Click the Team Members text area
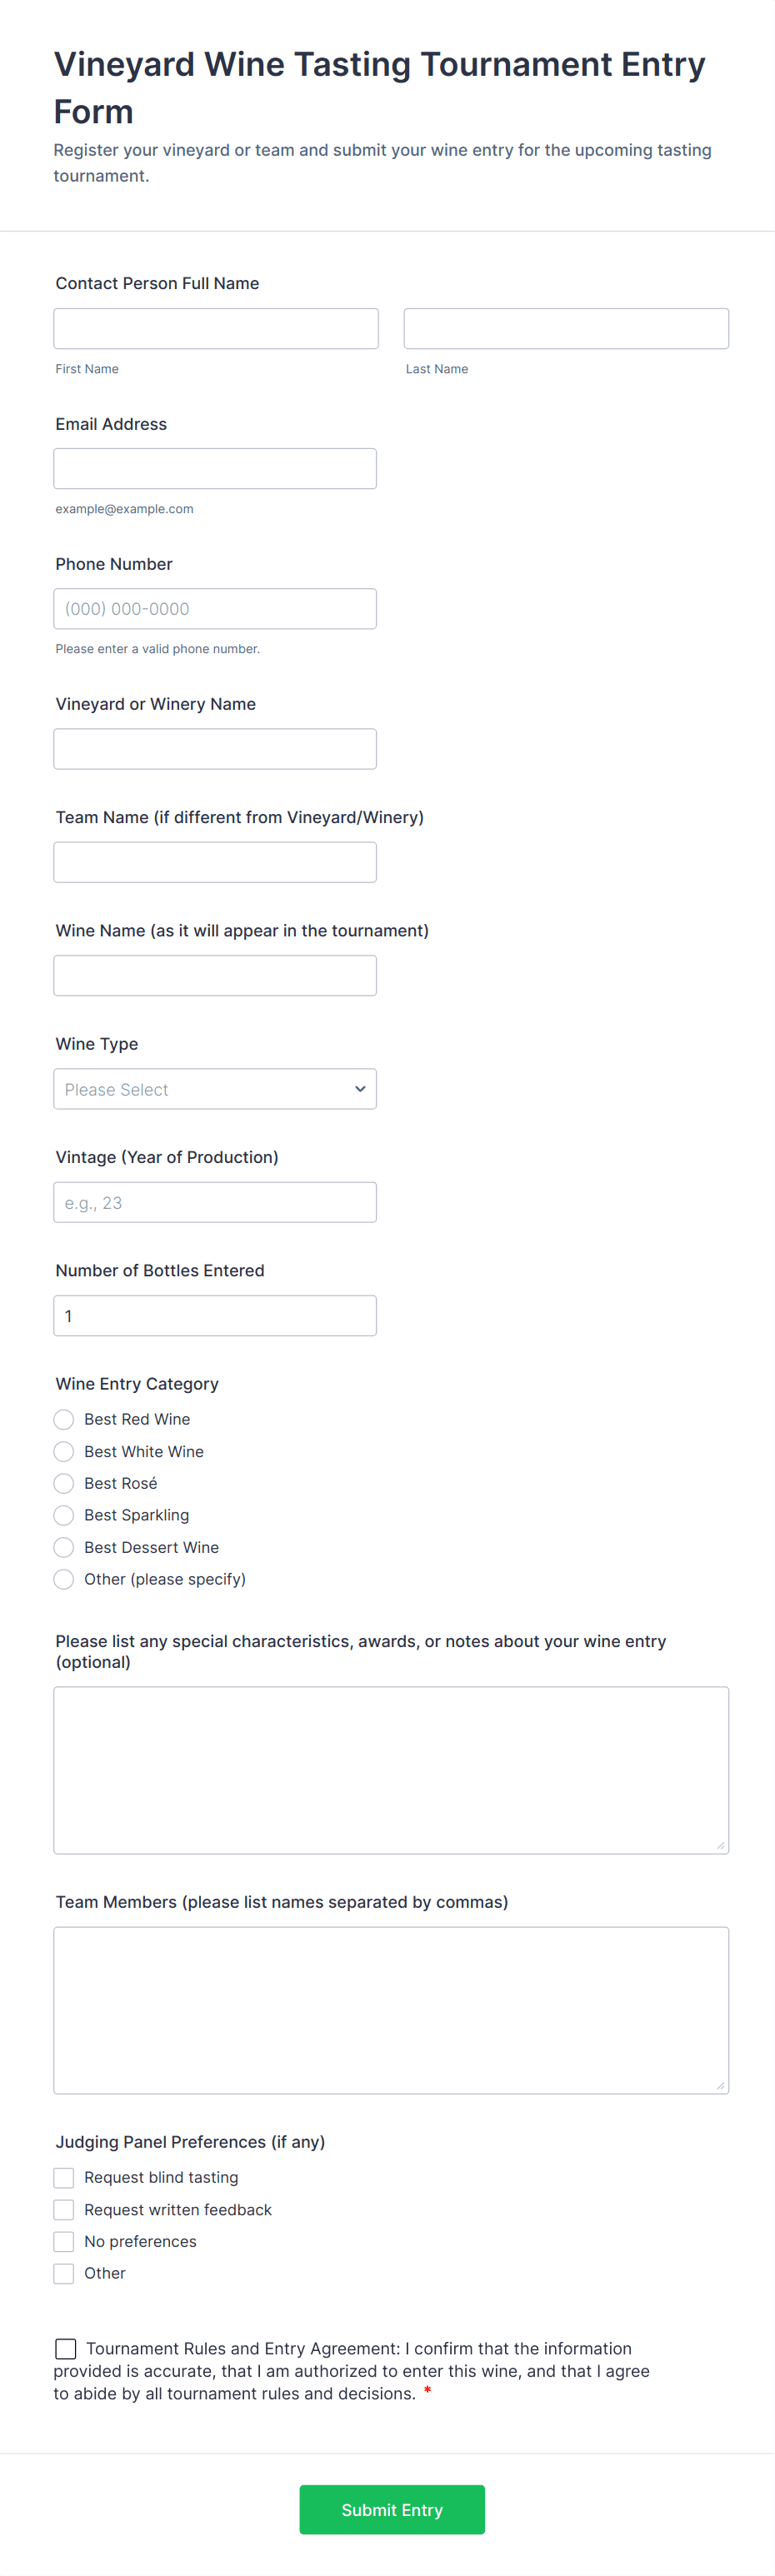 coord(391,2010)
